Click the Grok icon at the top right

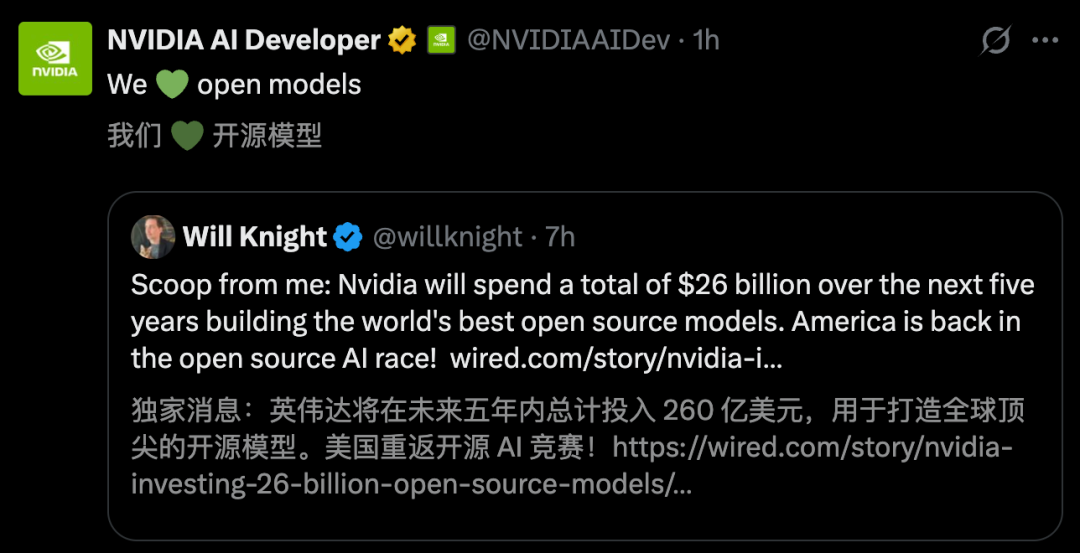pos(995,40)
